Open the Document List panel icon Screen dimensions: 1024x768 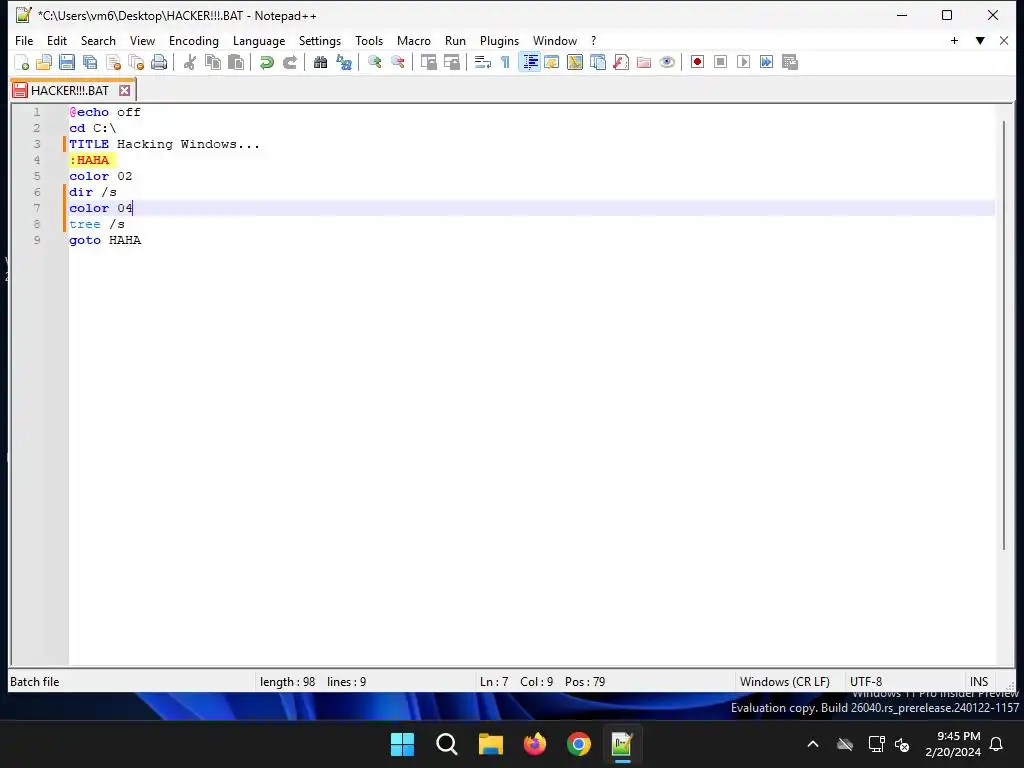(598, 62)
